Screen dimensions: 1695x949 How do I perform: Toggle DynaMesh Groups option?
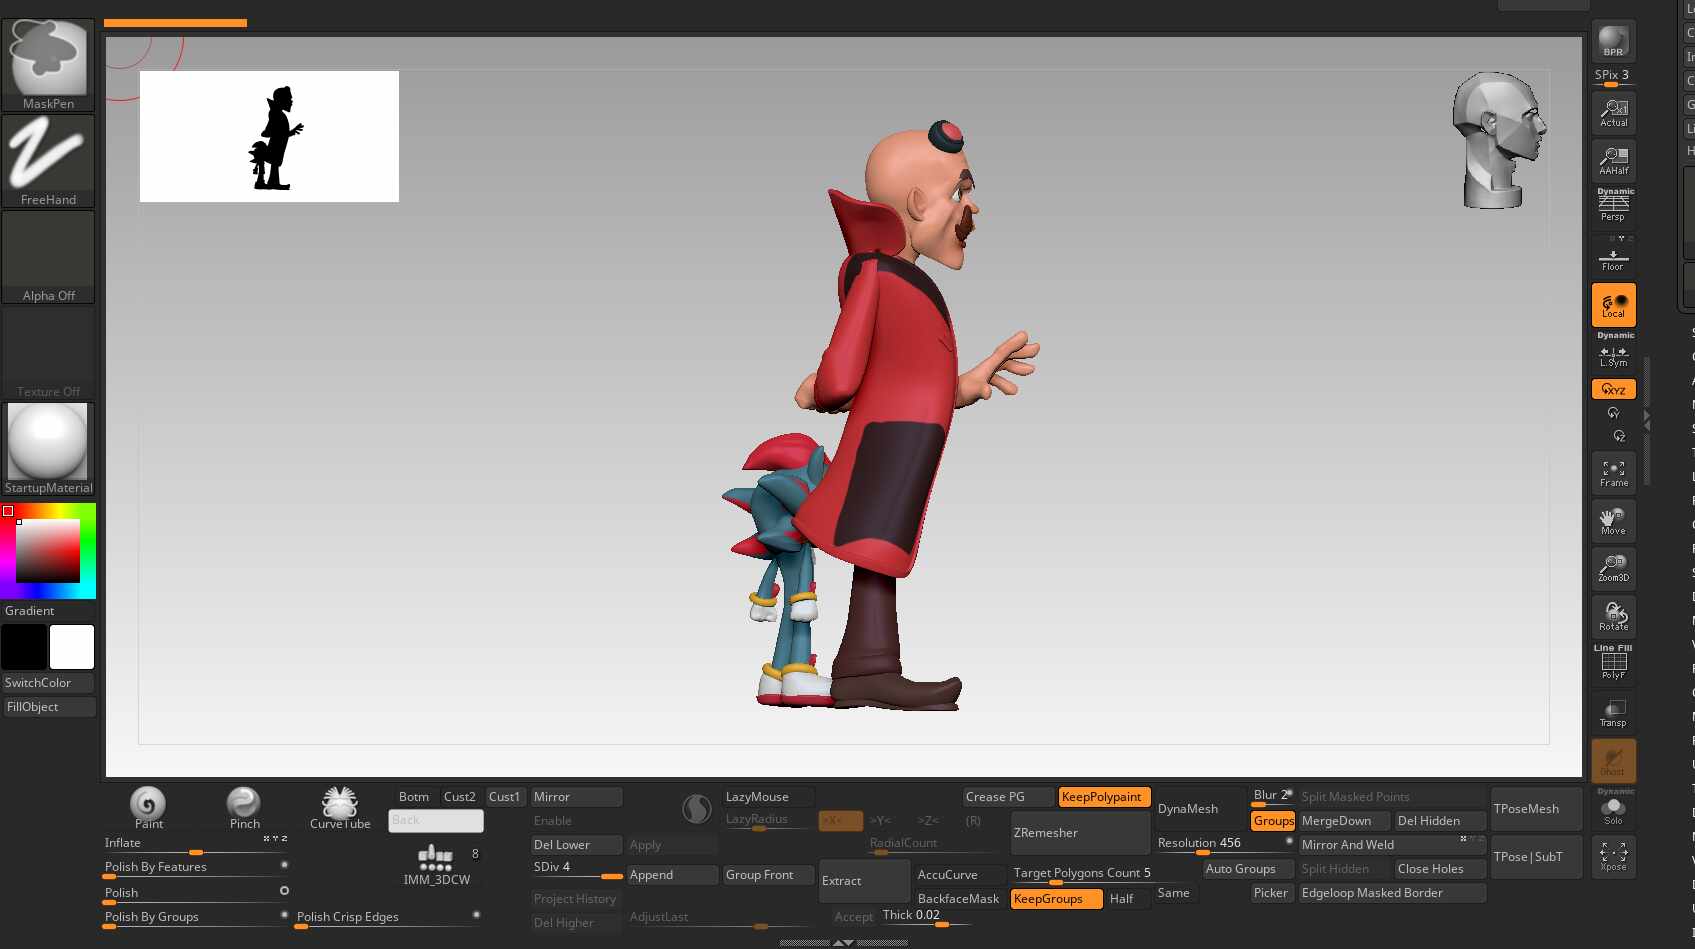[1273, 821]
